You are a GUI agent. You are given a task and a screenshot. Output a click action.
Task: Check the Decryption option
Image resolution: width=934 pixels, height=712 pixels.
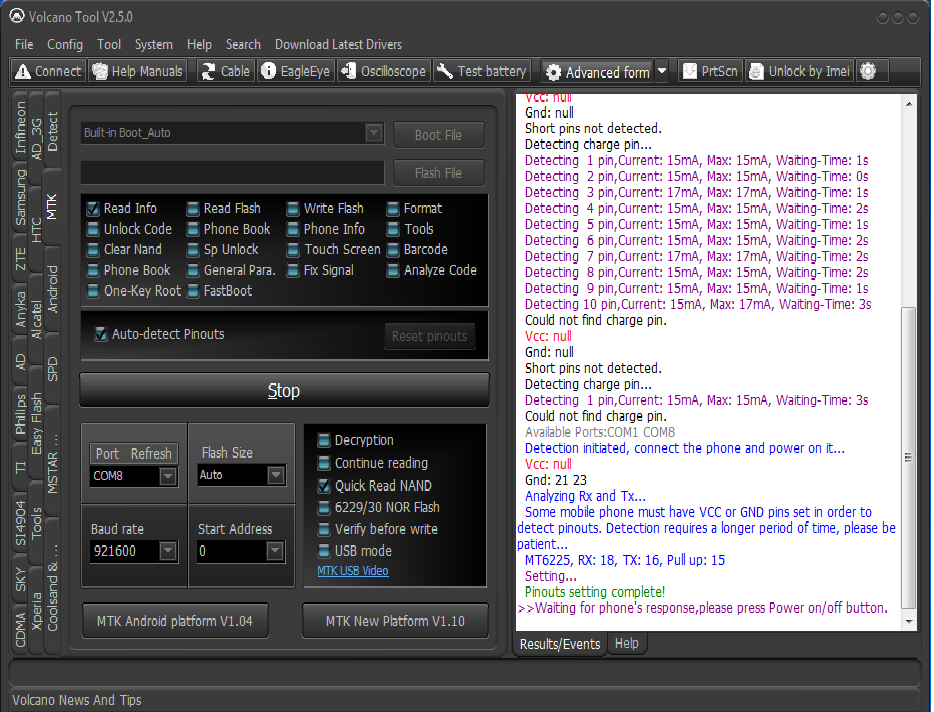pyautogui.click(x=324, y=440)
